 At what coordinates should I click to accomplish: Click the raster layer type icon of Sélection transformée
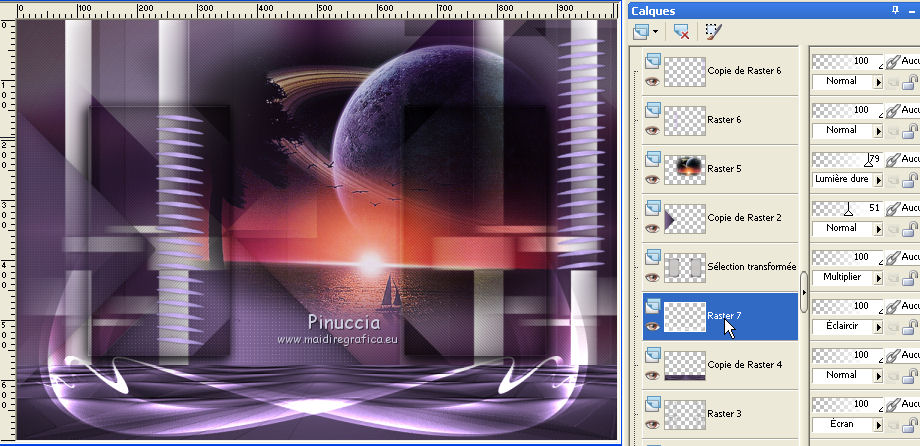(x=652, y=256)
